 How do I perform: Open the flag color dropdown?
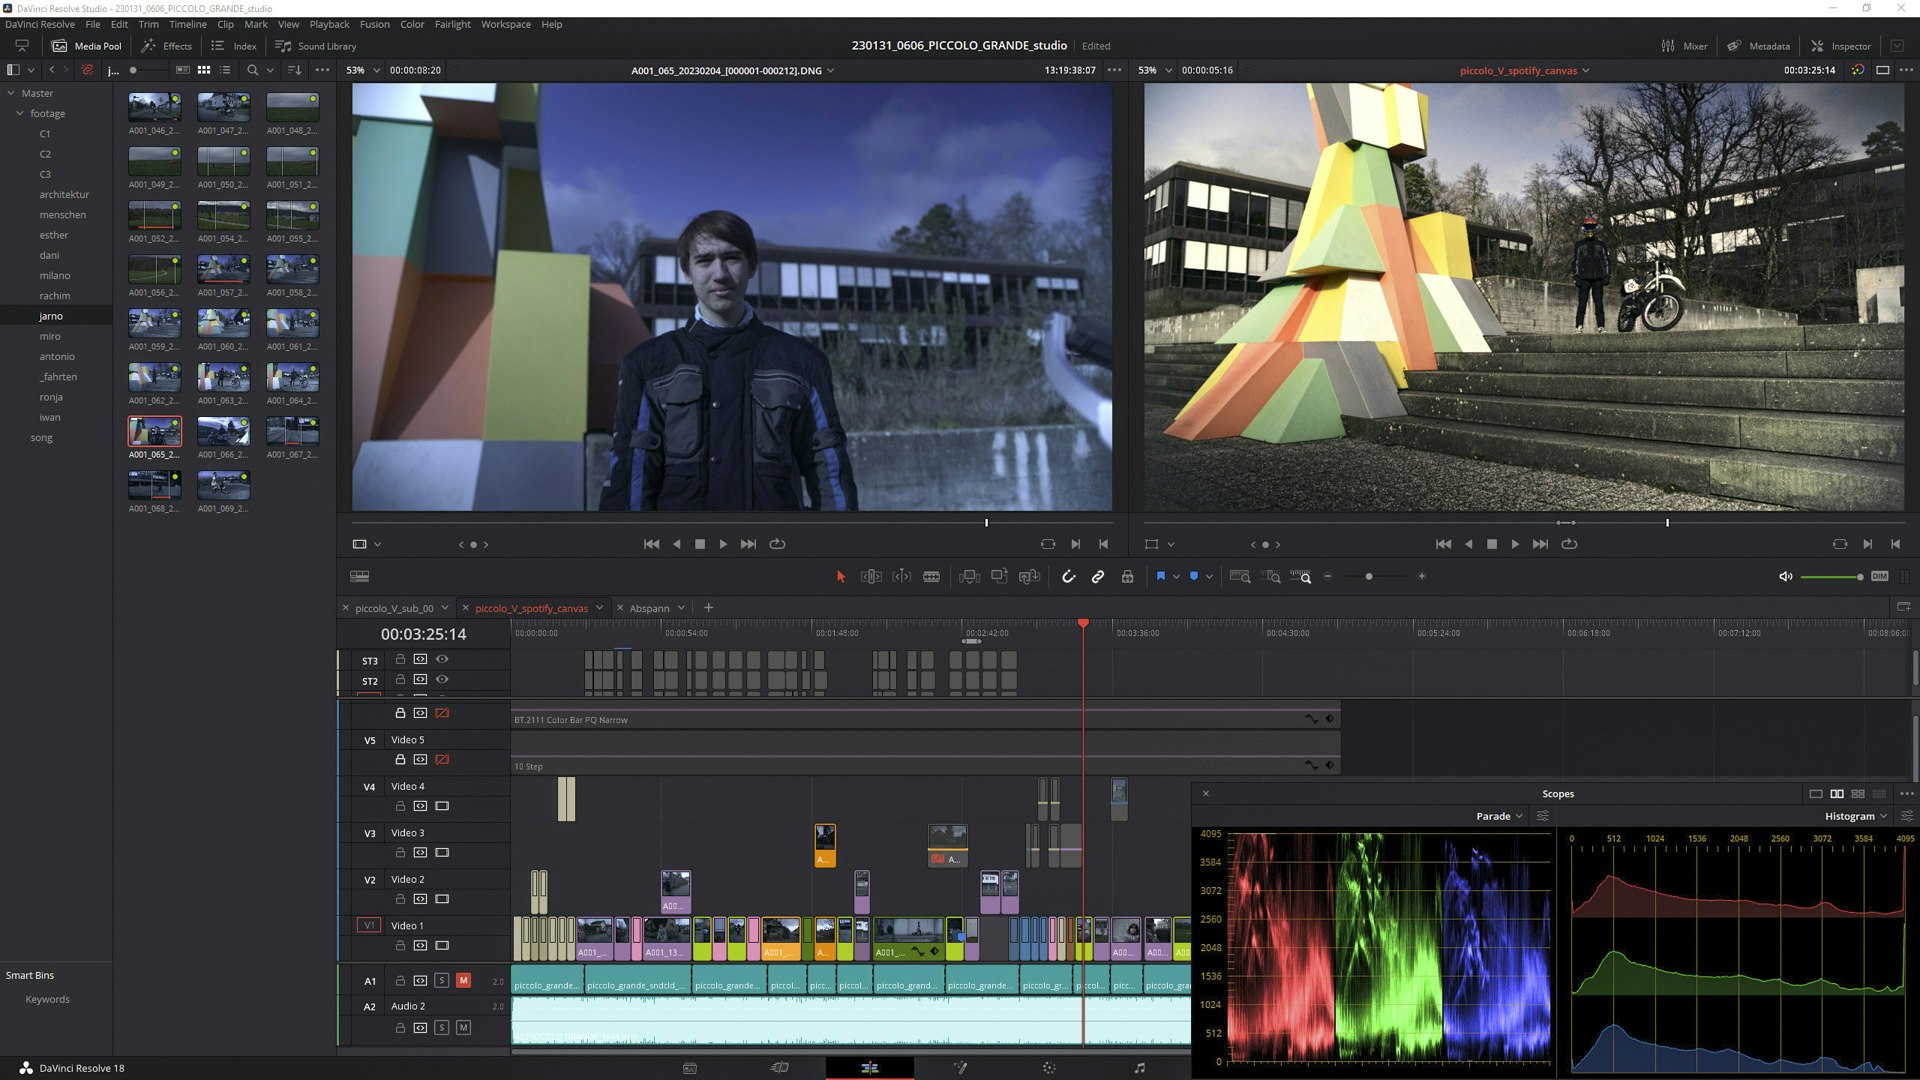pyautogui.click(x=1177, y=577)
